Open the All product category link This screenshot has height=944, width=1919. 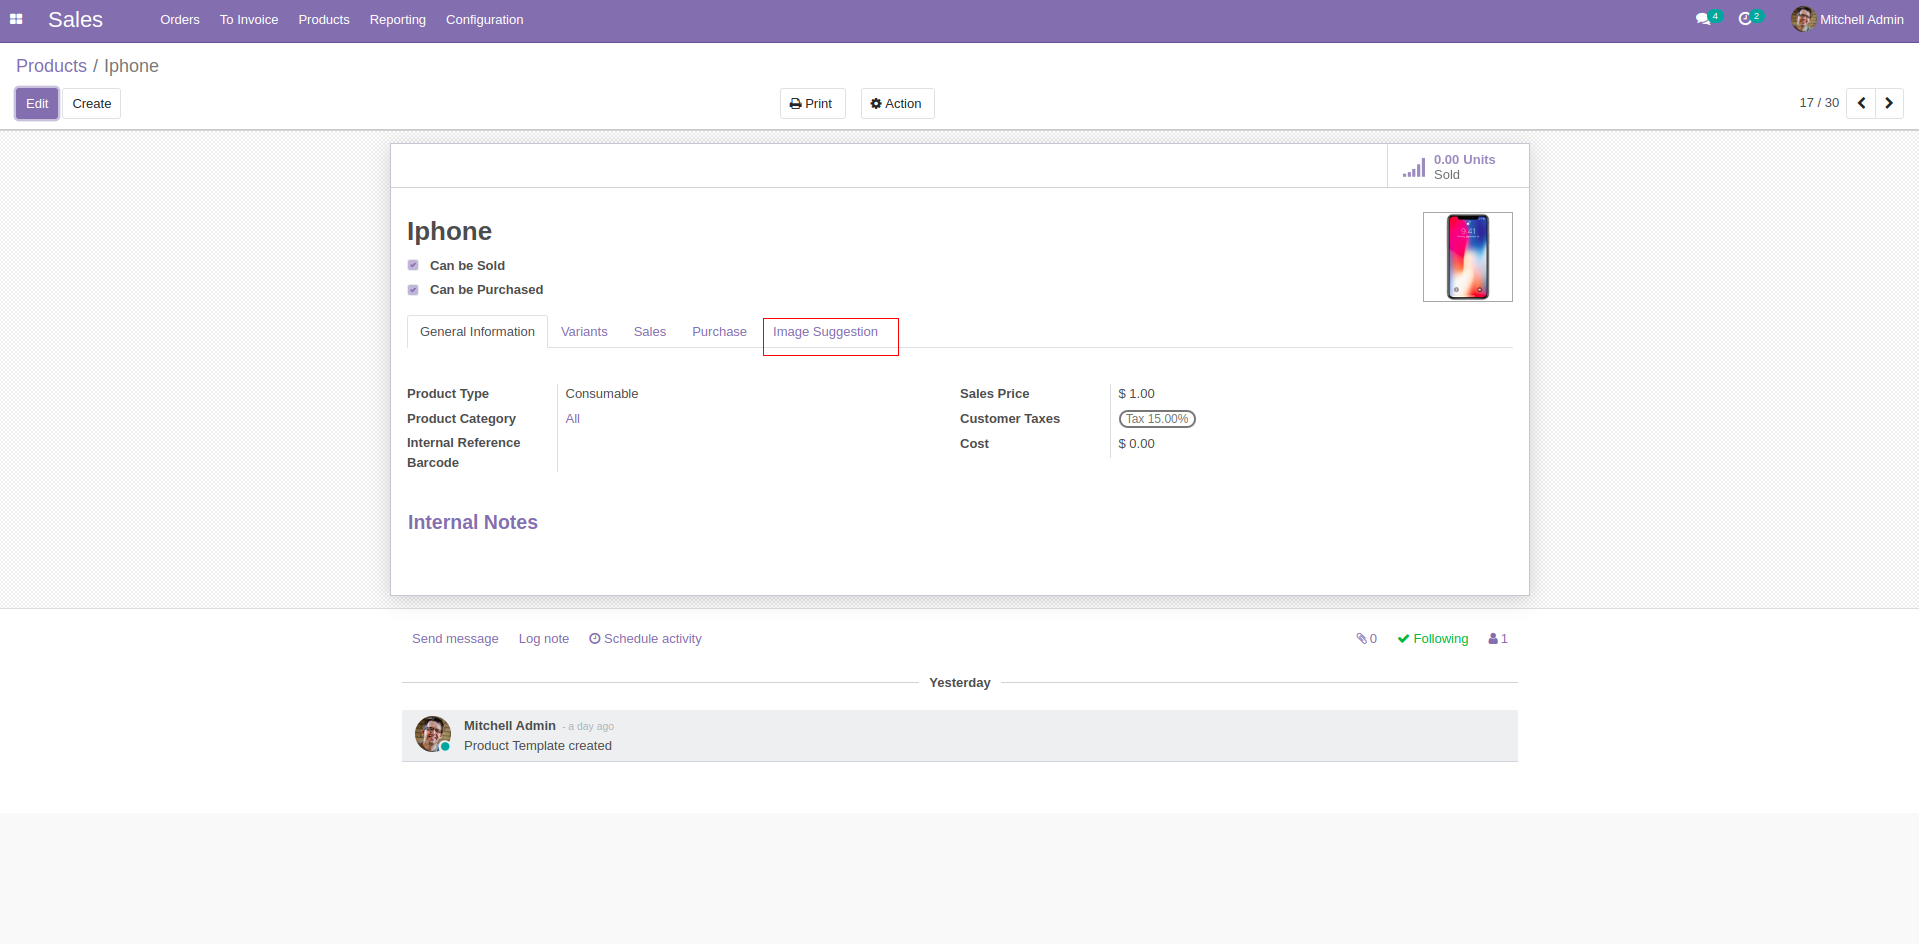(573, 419)
